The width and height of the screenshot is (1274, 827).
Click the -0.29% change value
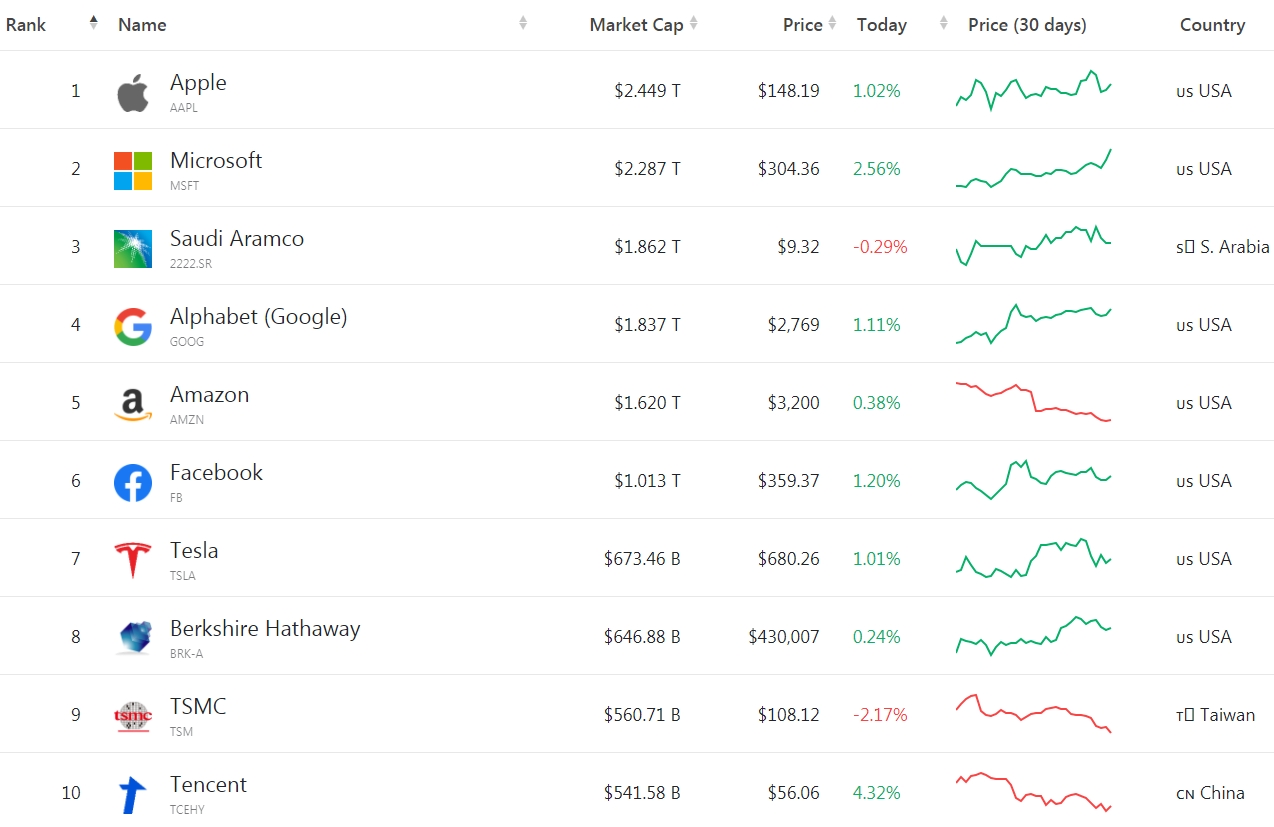[x=880, y=247]
